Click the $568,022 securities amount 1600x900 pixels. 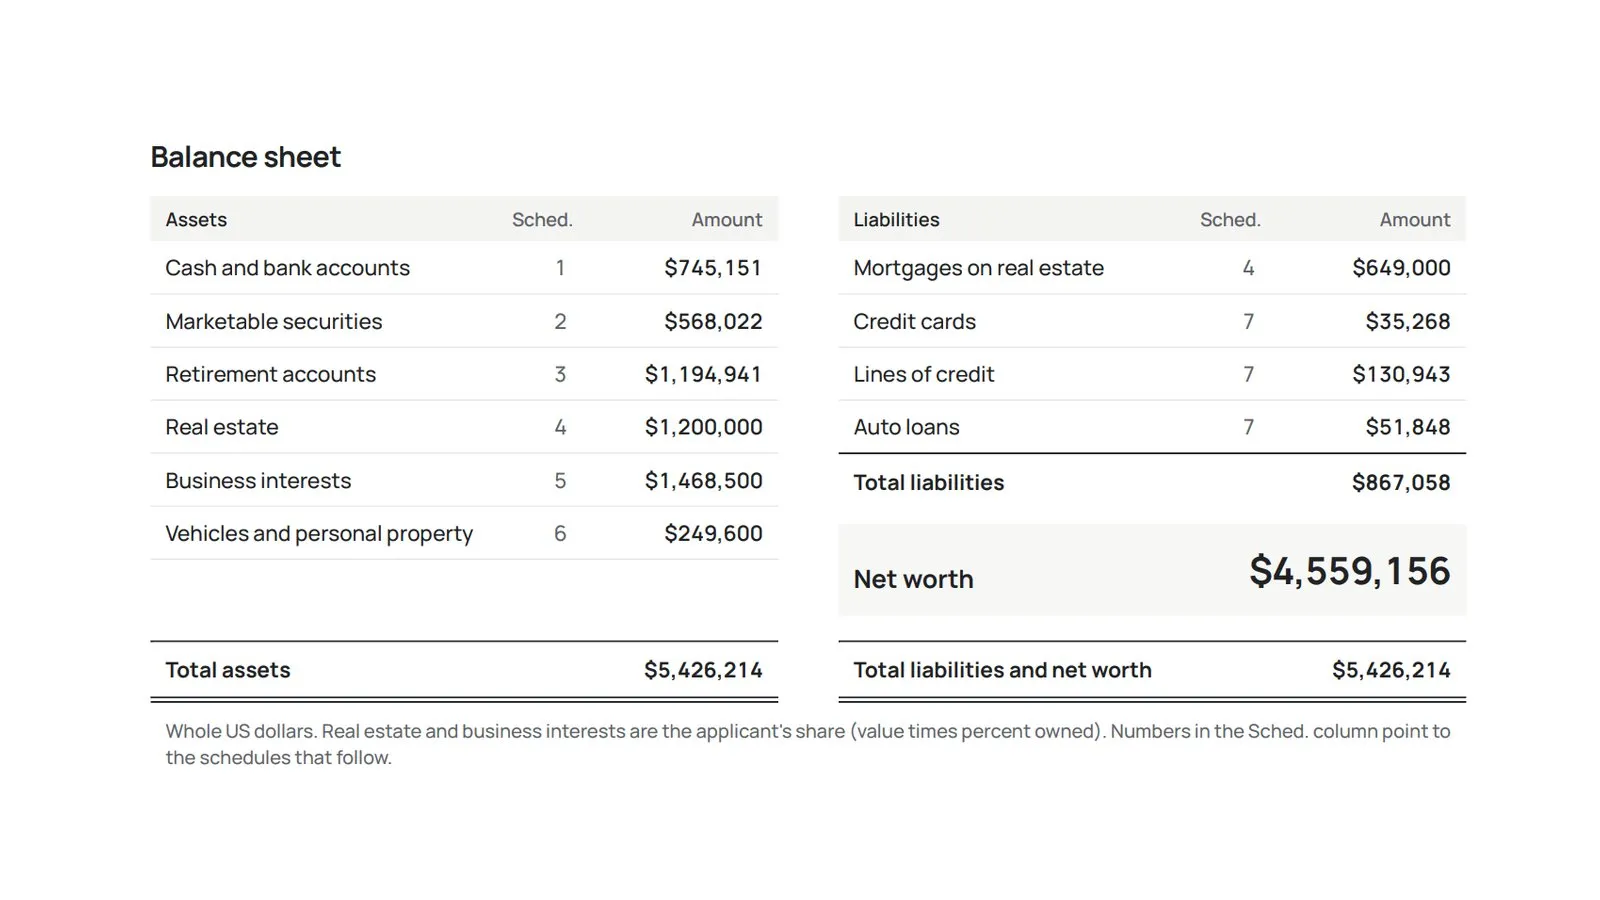(x=713, y=321)
